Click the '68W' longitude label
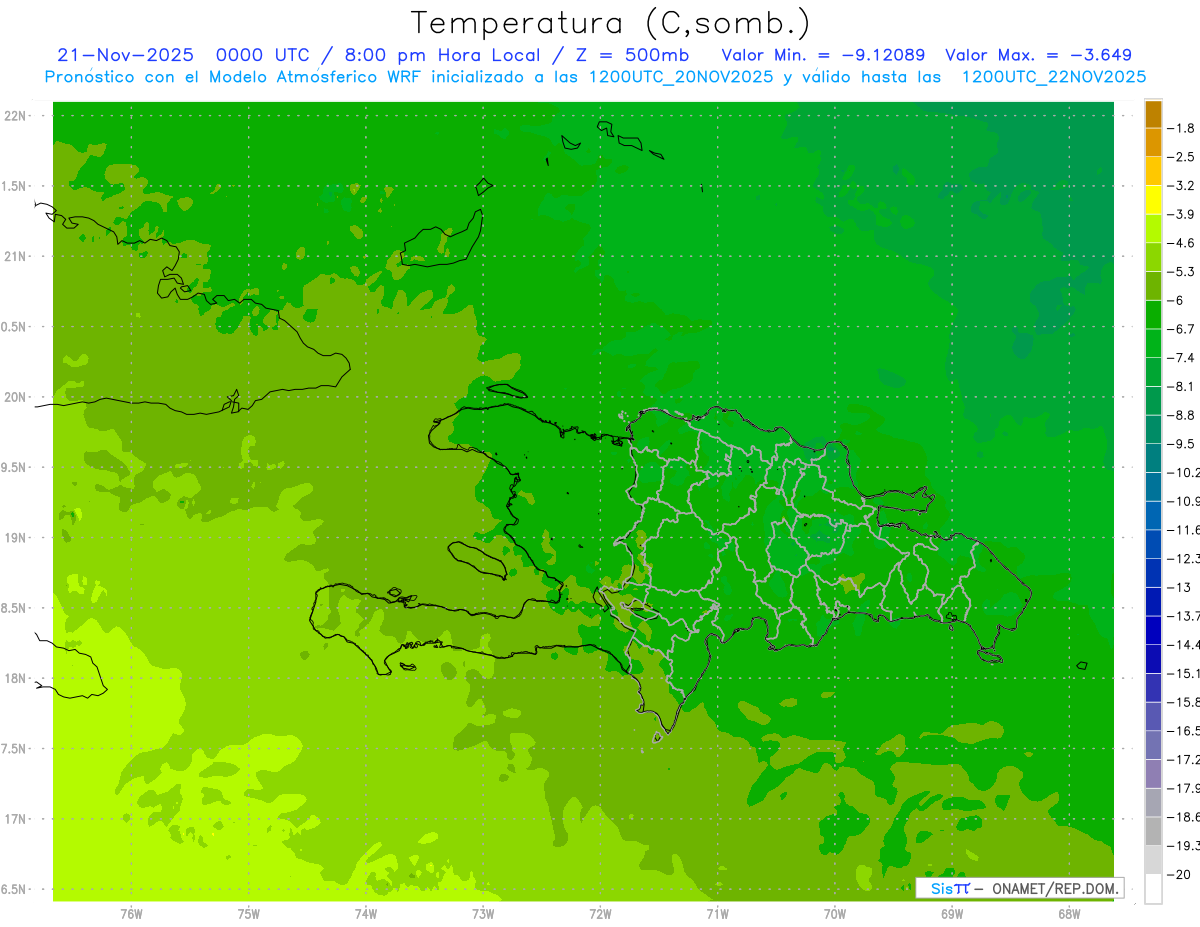Screen dimensions: 1200x927 tap(1069, 914)
